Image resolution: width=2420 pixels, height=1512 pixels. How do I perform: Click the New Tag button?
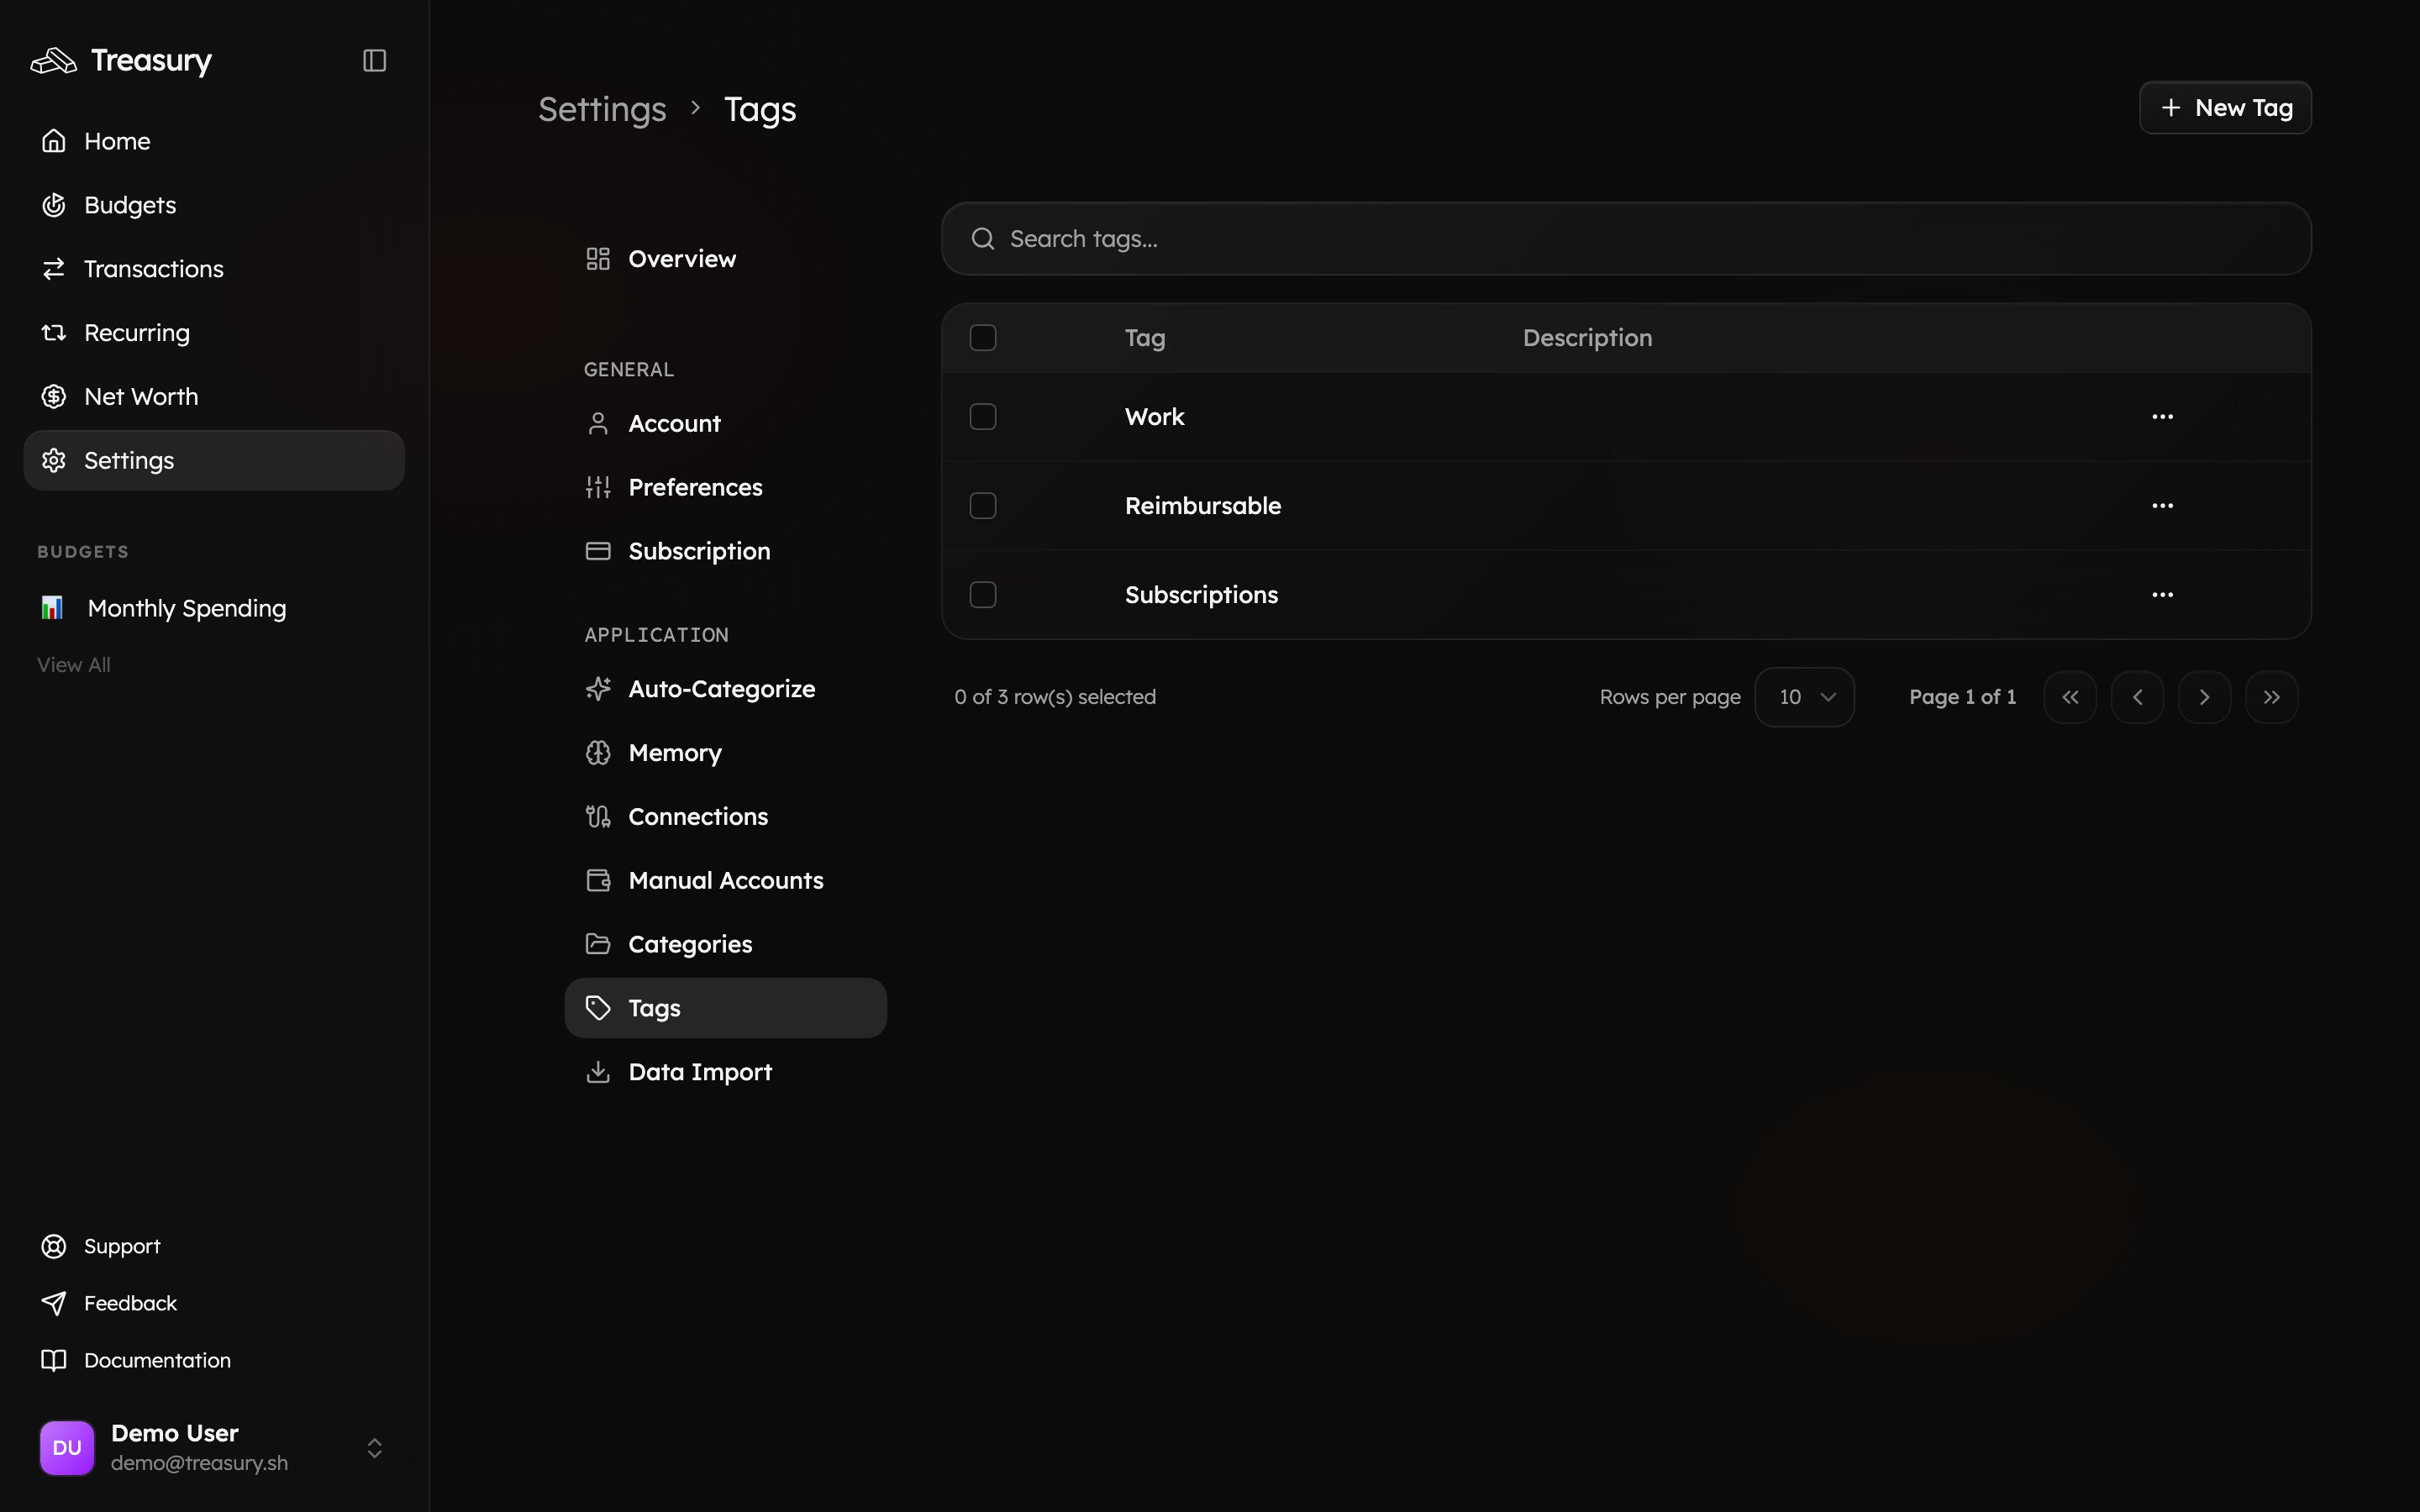pos(2225,108)
